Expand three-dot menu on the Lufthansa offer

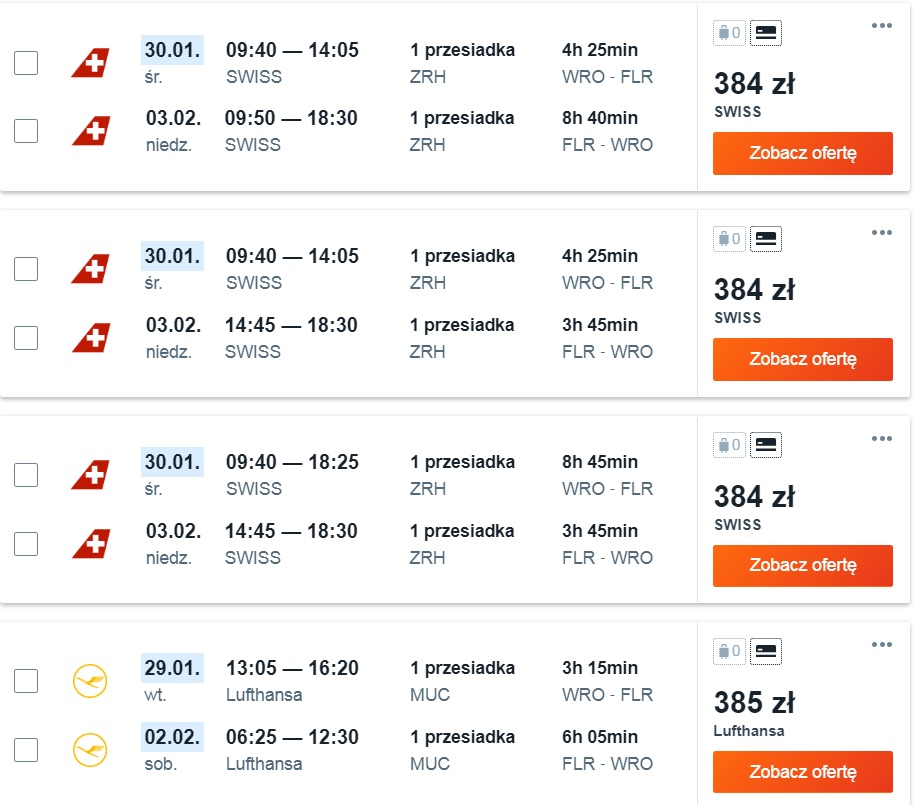[882, 644]
